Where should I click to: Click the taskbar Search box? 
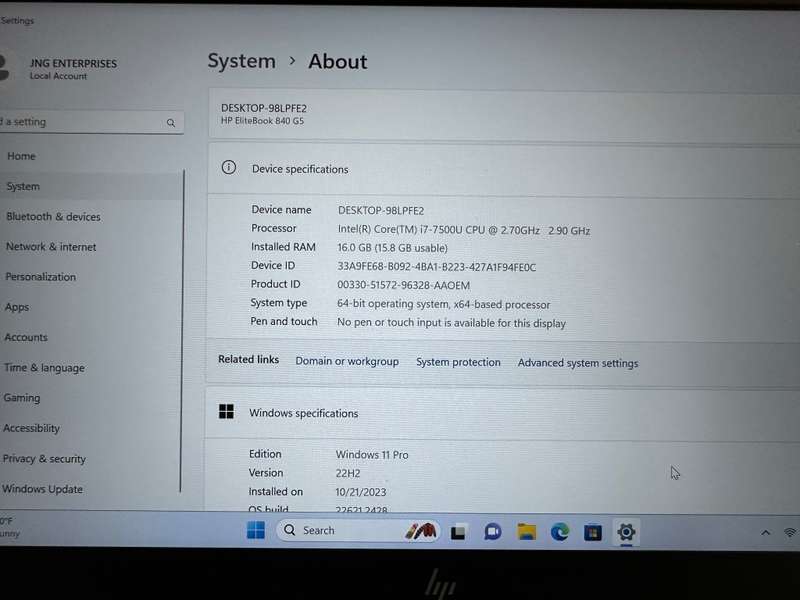(358, 531)
